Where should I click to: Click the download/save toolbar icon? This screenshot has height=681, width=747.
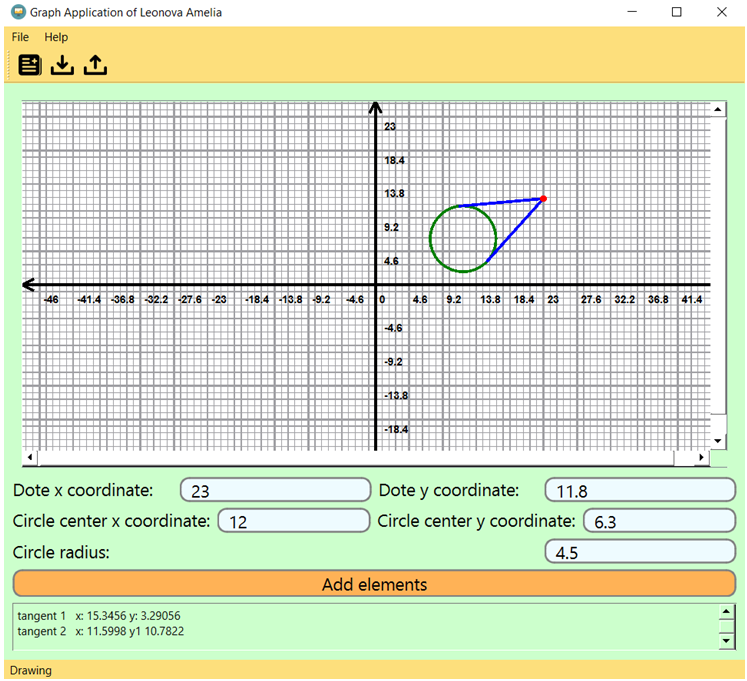62,65
